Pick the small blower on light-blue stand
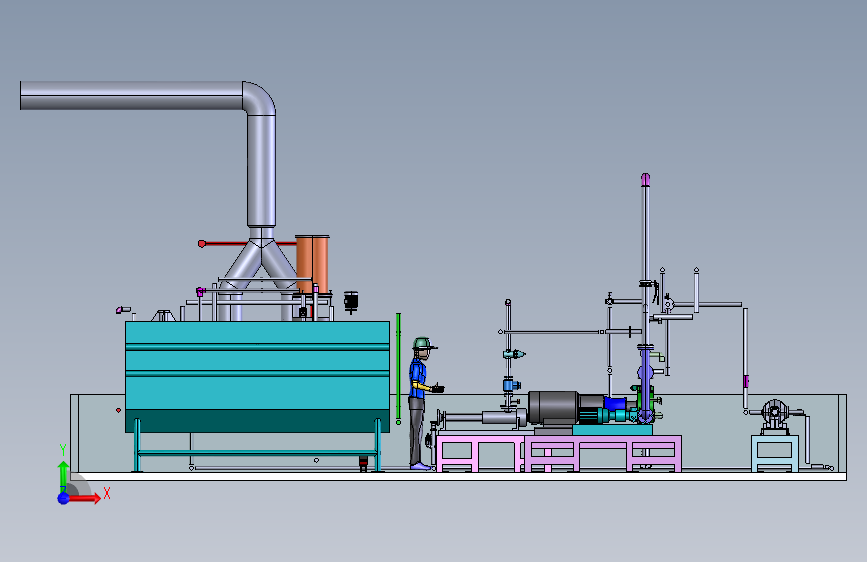867x562 pixels. point(774,414)
